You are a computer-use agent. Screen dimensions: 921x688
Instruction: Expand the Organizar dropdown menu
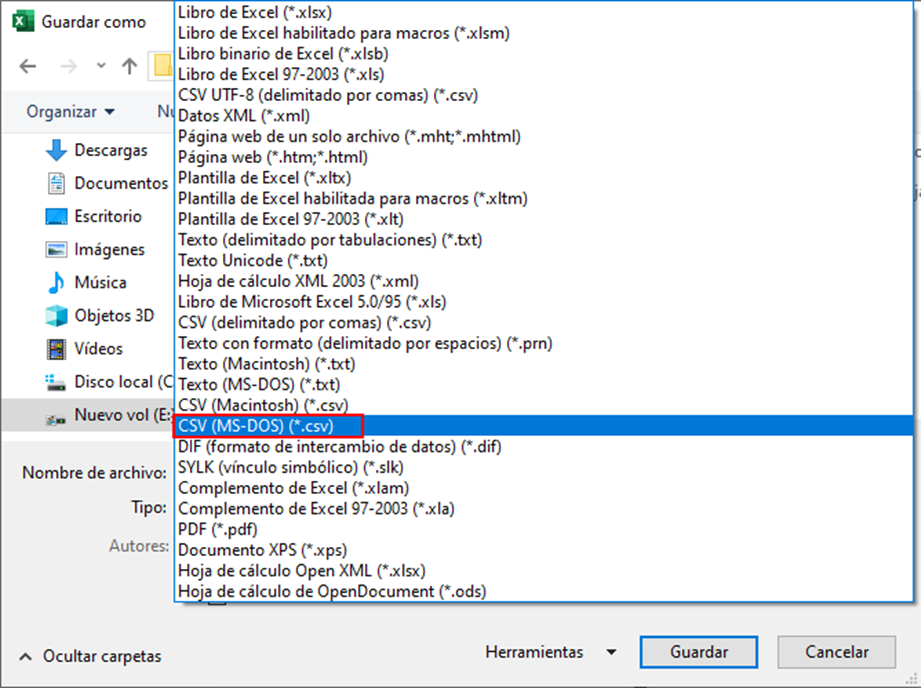point(70,112)
